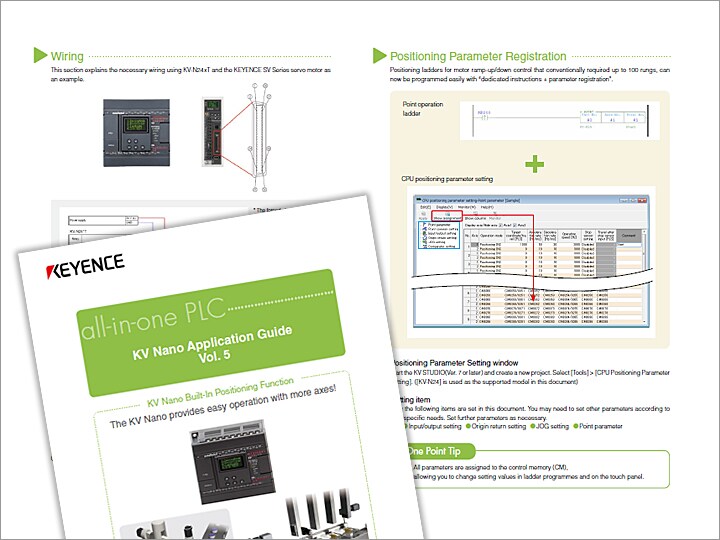Select Point parameter flag icon in tree
The image size is (720, 540).
pos(424,225)
